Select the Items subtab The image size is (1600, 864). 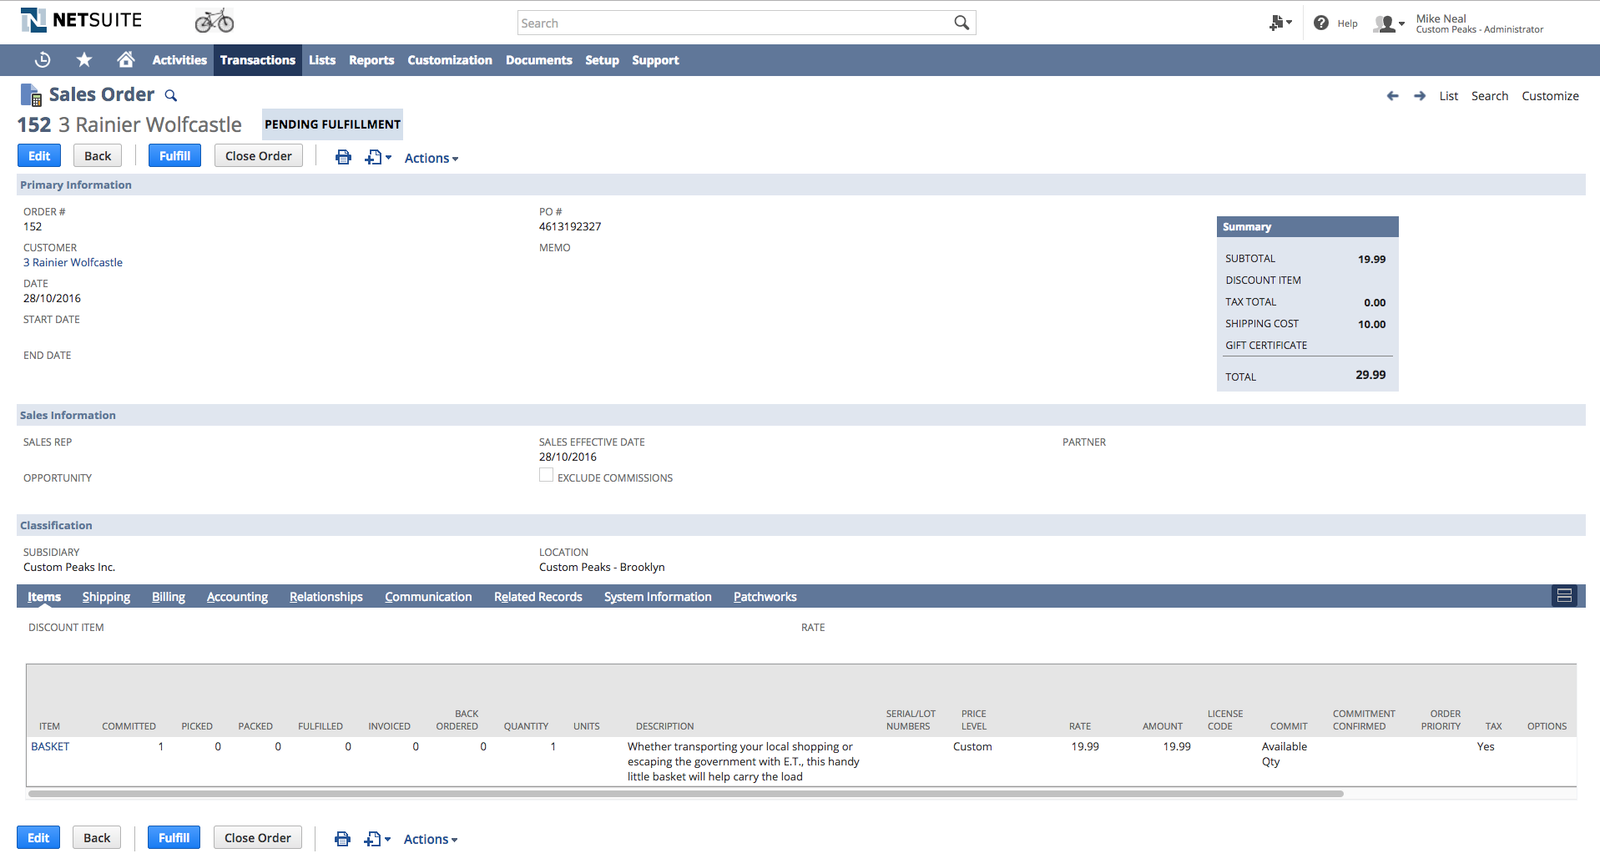(x=44, y=597)
